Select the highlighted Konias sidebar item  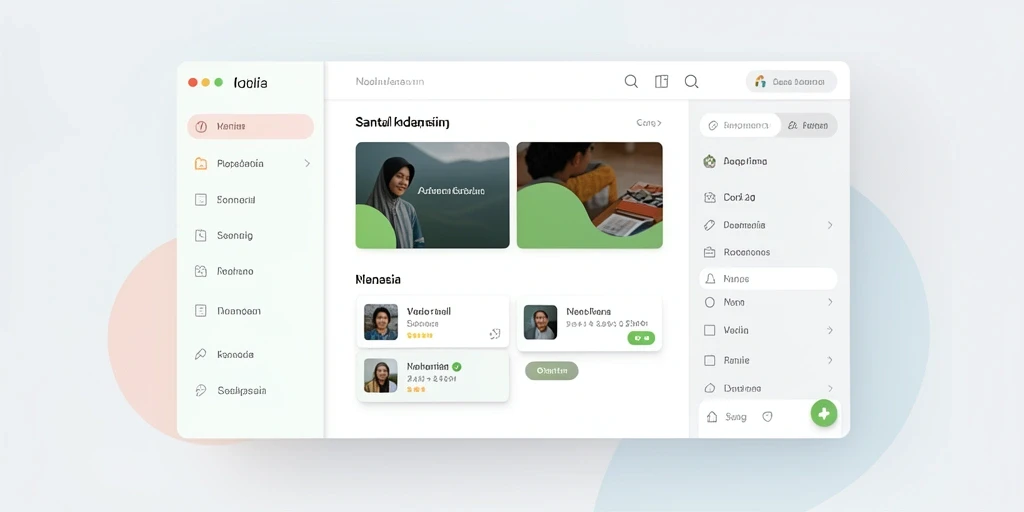[x=251, y=127]
